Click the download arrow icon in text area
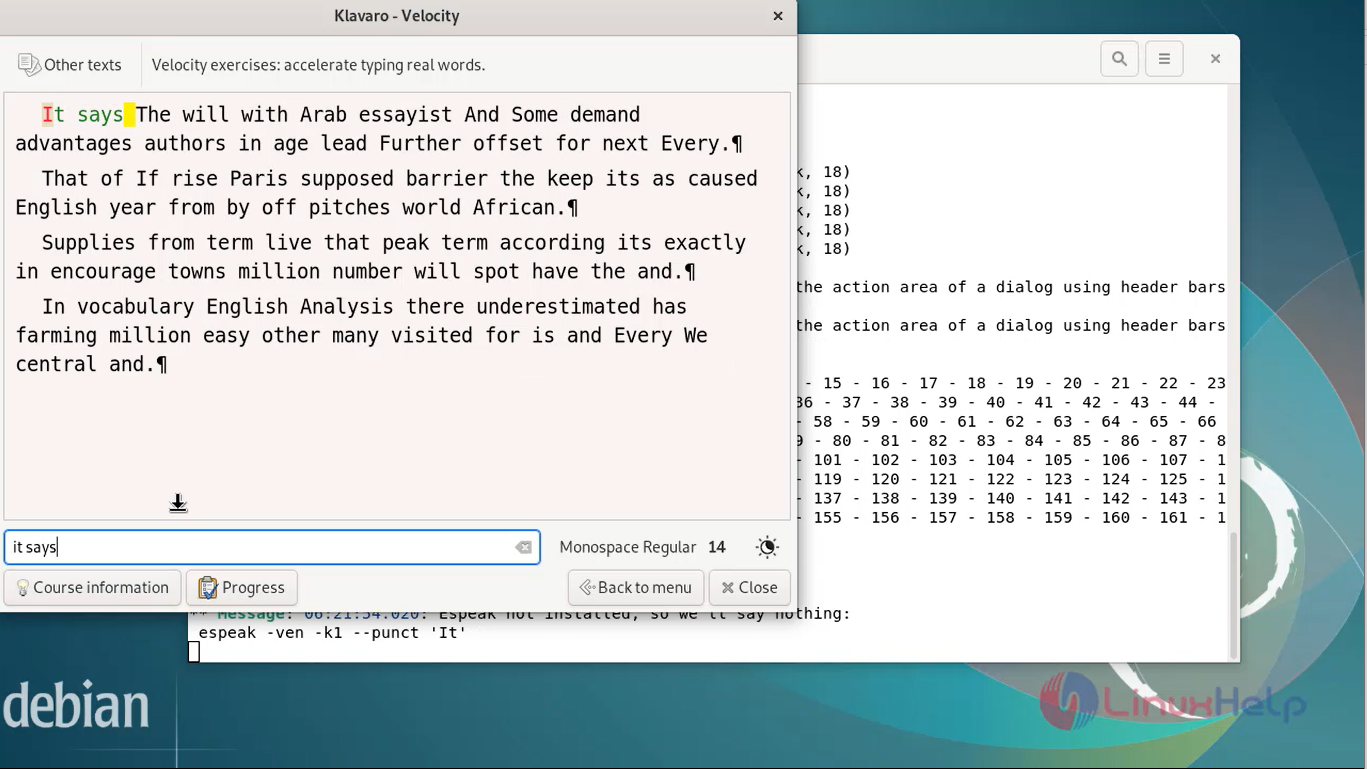 coord(178,503)
